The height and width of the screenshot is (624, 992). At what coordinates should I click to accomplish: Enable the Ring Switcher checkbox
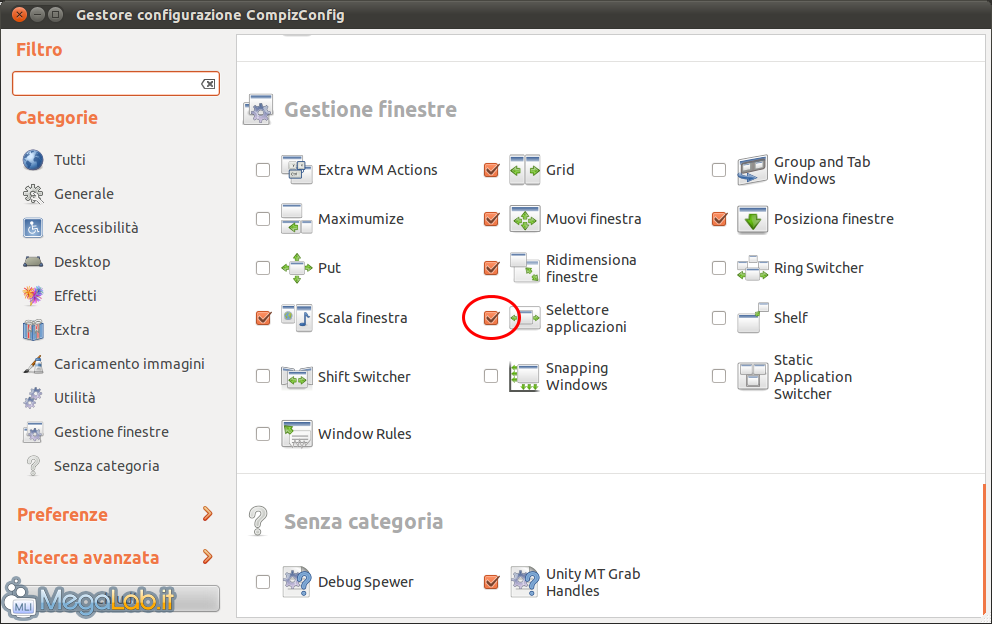719,268
